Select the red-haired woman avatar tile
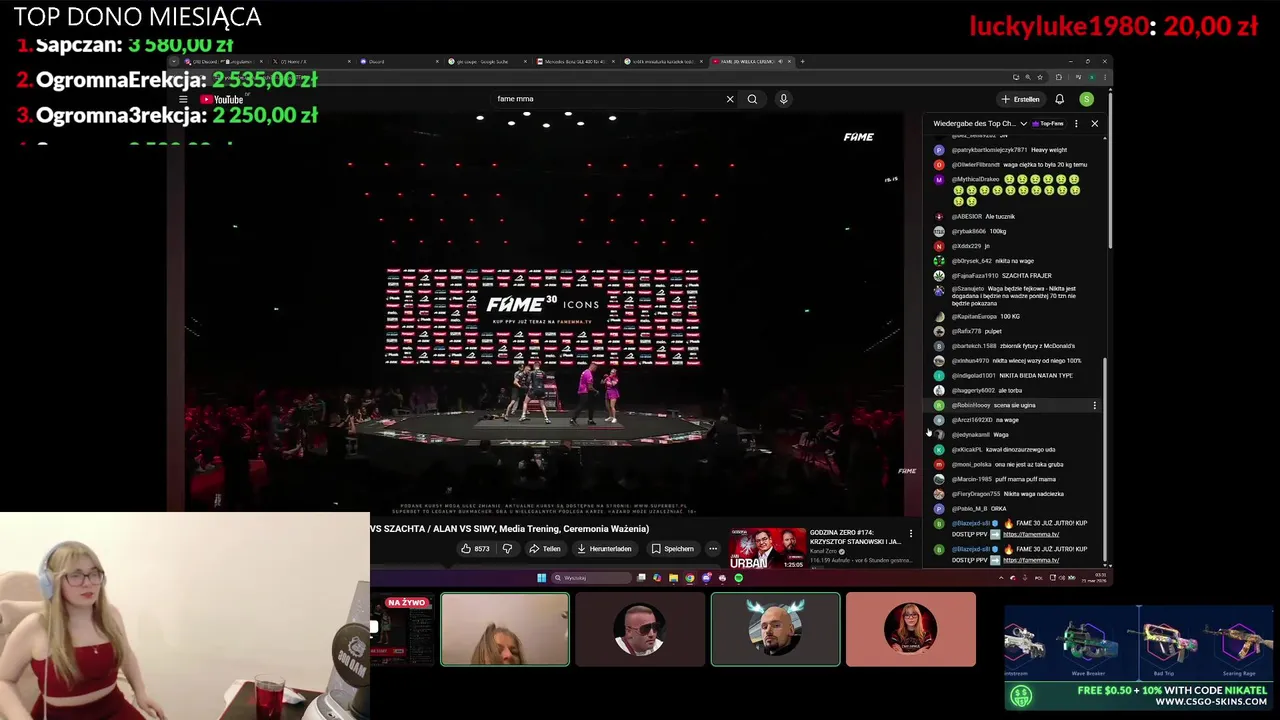The image size is (1280, 720). pos(910,629)
